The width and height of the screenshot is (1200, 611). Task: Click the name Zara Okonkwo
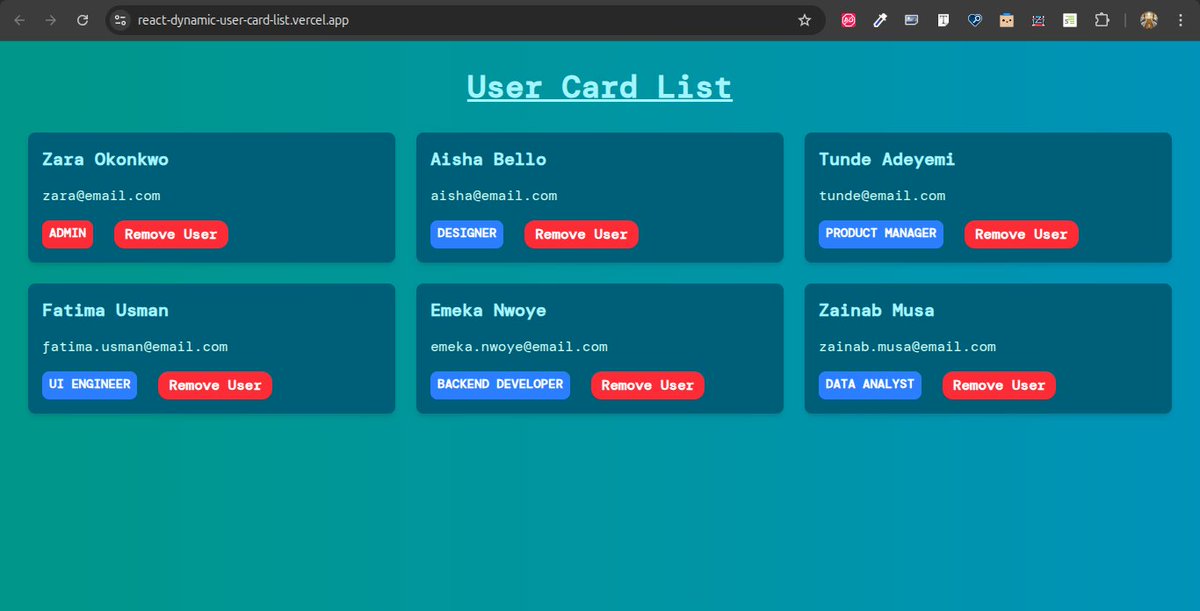(x=105, y=160)
